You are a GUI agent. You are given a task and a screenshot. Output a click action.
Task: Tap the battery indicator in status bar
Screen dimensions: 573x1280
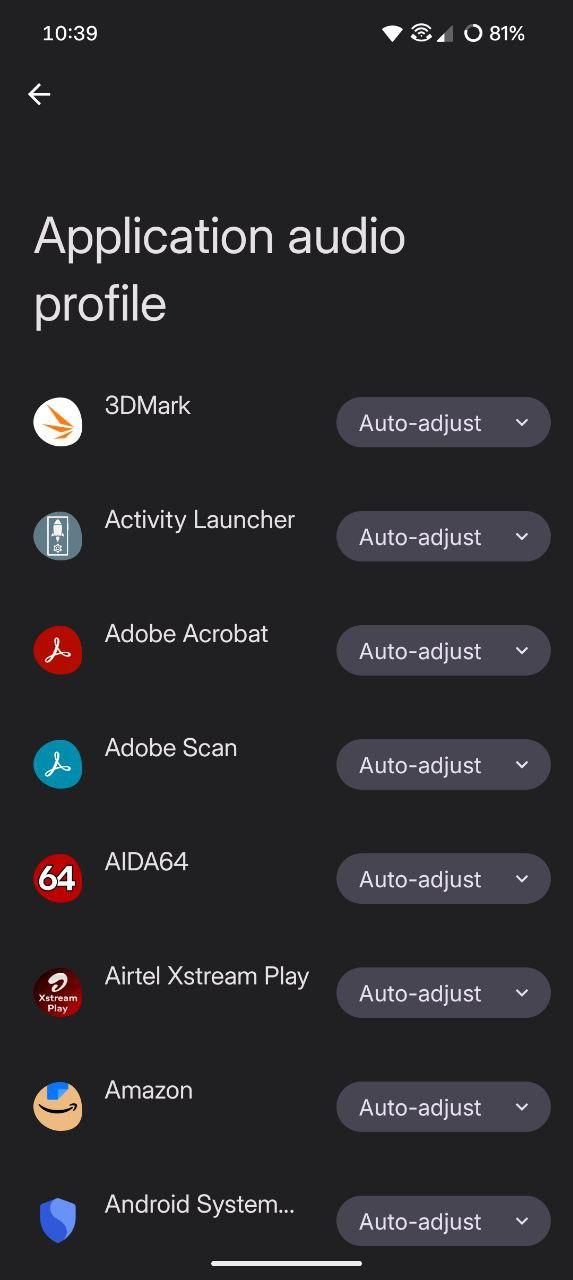(x=494, y=33)
